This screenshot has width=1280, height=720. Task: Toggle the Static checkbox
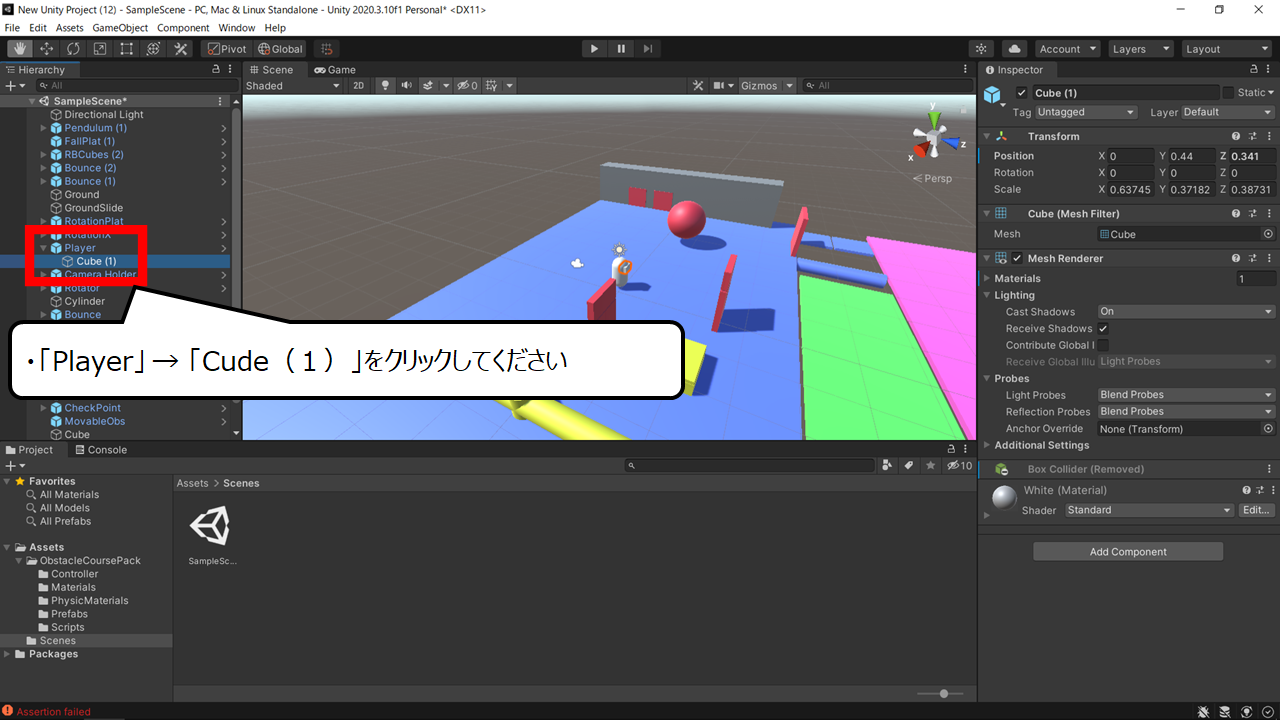pyautogui.click(x=1228, y=93)
